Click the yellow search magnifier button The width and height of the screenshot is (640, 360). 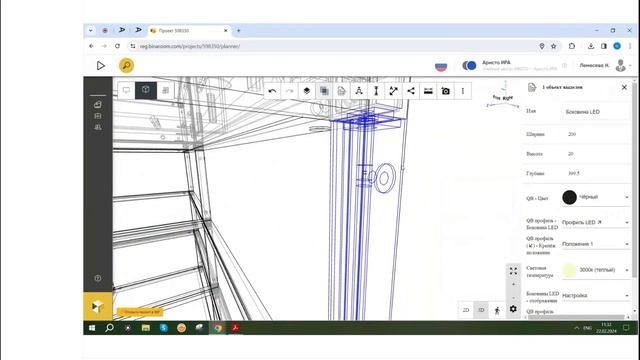(x=127, y=65)
